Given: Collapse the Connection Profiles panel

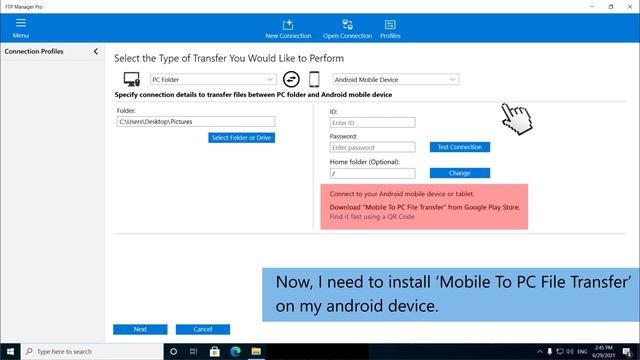Looking at the screenshot, I should tap(96, 51).
